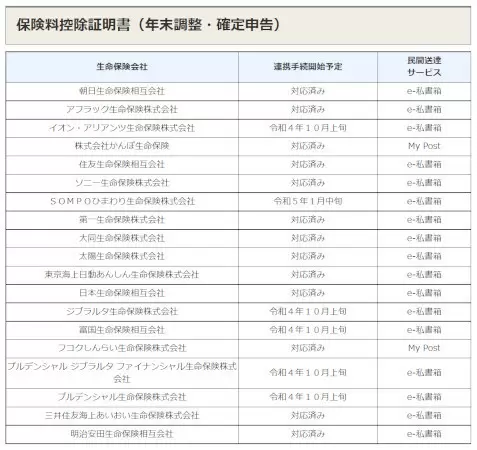This screenshot has height=450, width=477.
Task: Select the 第一生命保険株式会社 cell
Action: click(x=122, y=220)
